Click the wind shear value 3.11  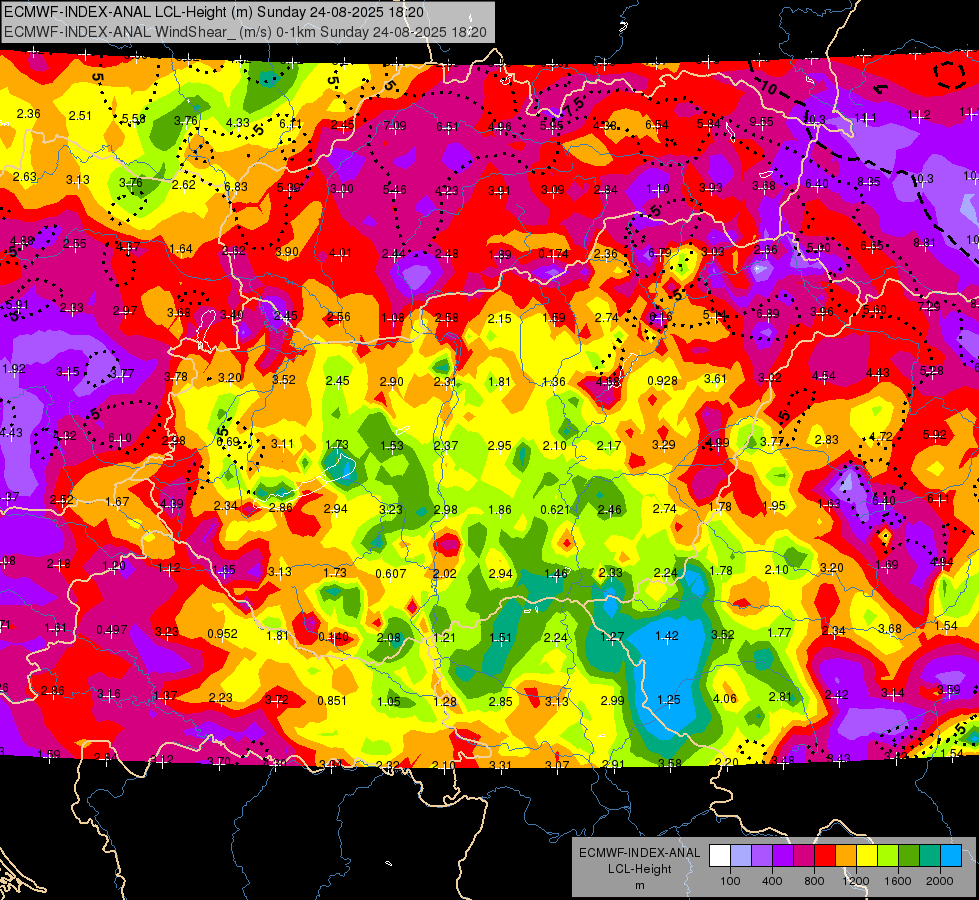(x=282, y=443)
